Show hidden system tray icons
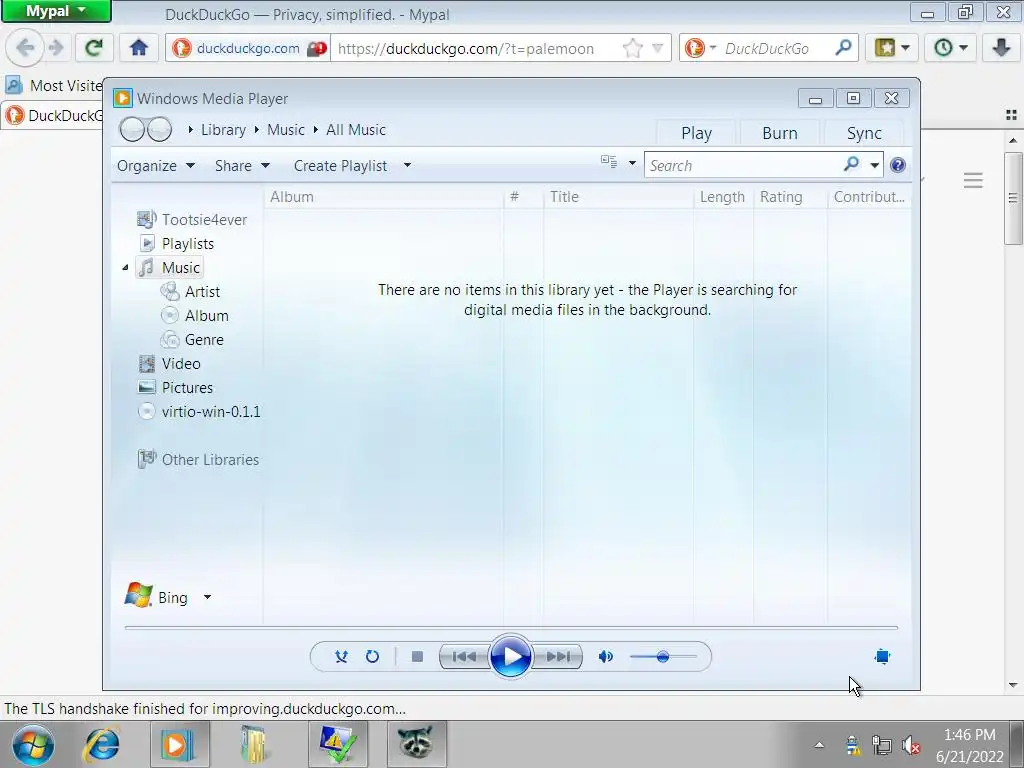 [x=819, y=745]
